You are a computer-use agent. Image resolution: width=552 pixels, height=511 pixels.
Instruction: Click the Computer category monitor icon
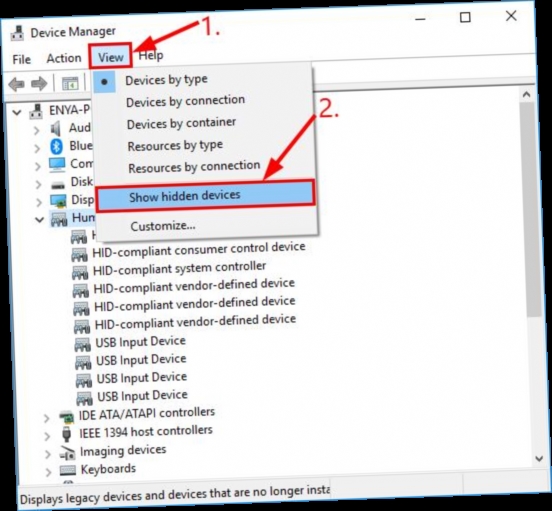tap(57, 164)
